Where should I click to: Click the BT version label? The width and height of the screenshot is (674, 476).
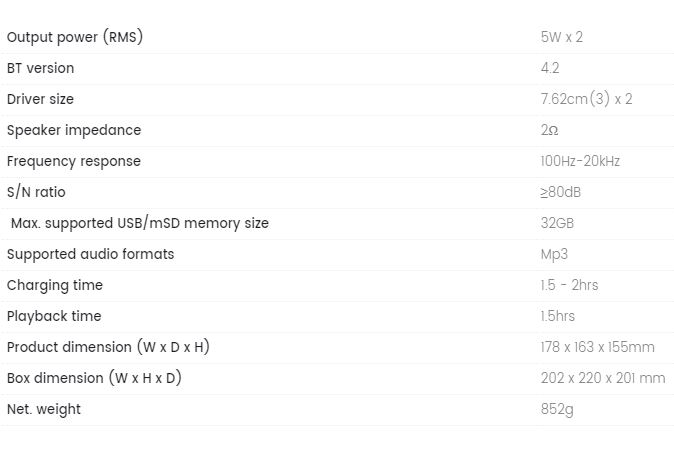tap(40, 68)
